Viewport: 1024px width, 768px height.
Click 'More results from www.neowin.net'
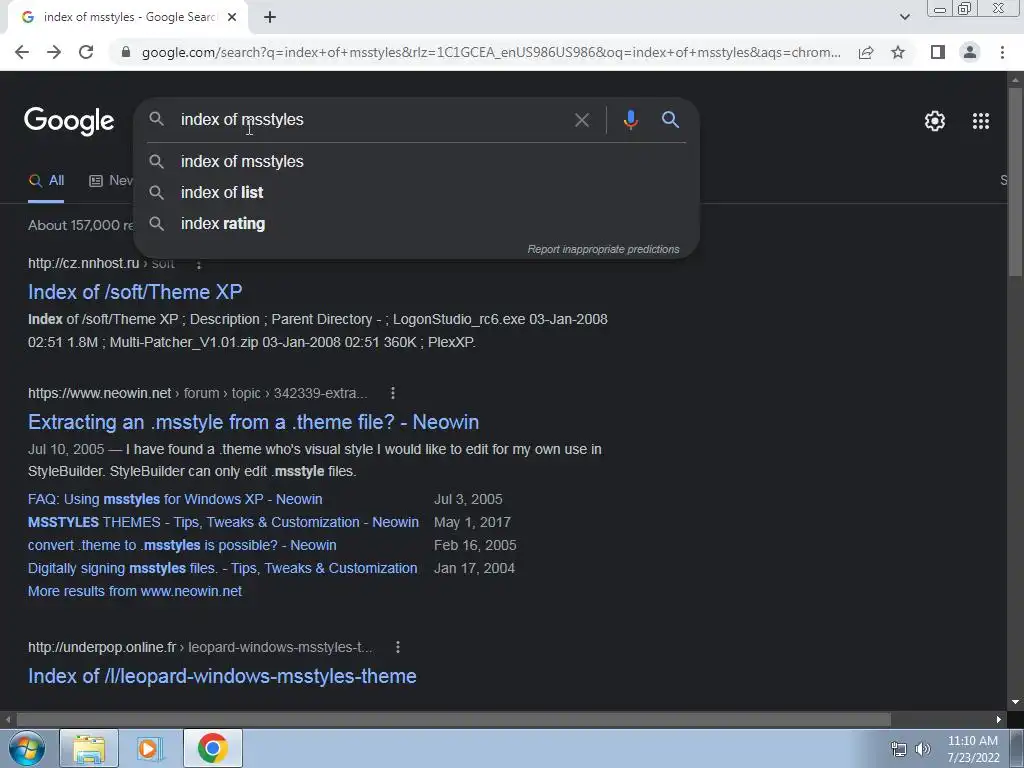[135, 591]
